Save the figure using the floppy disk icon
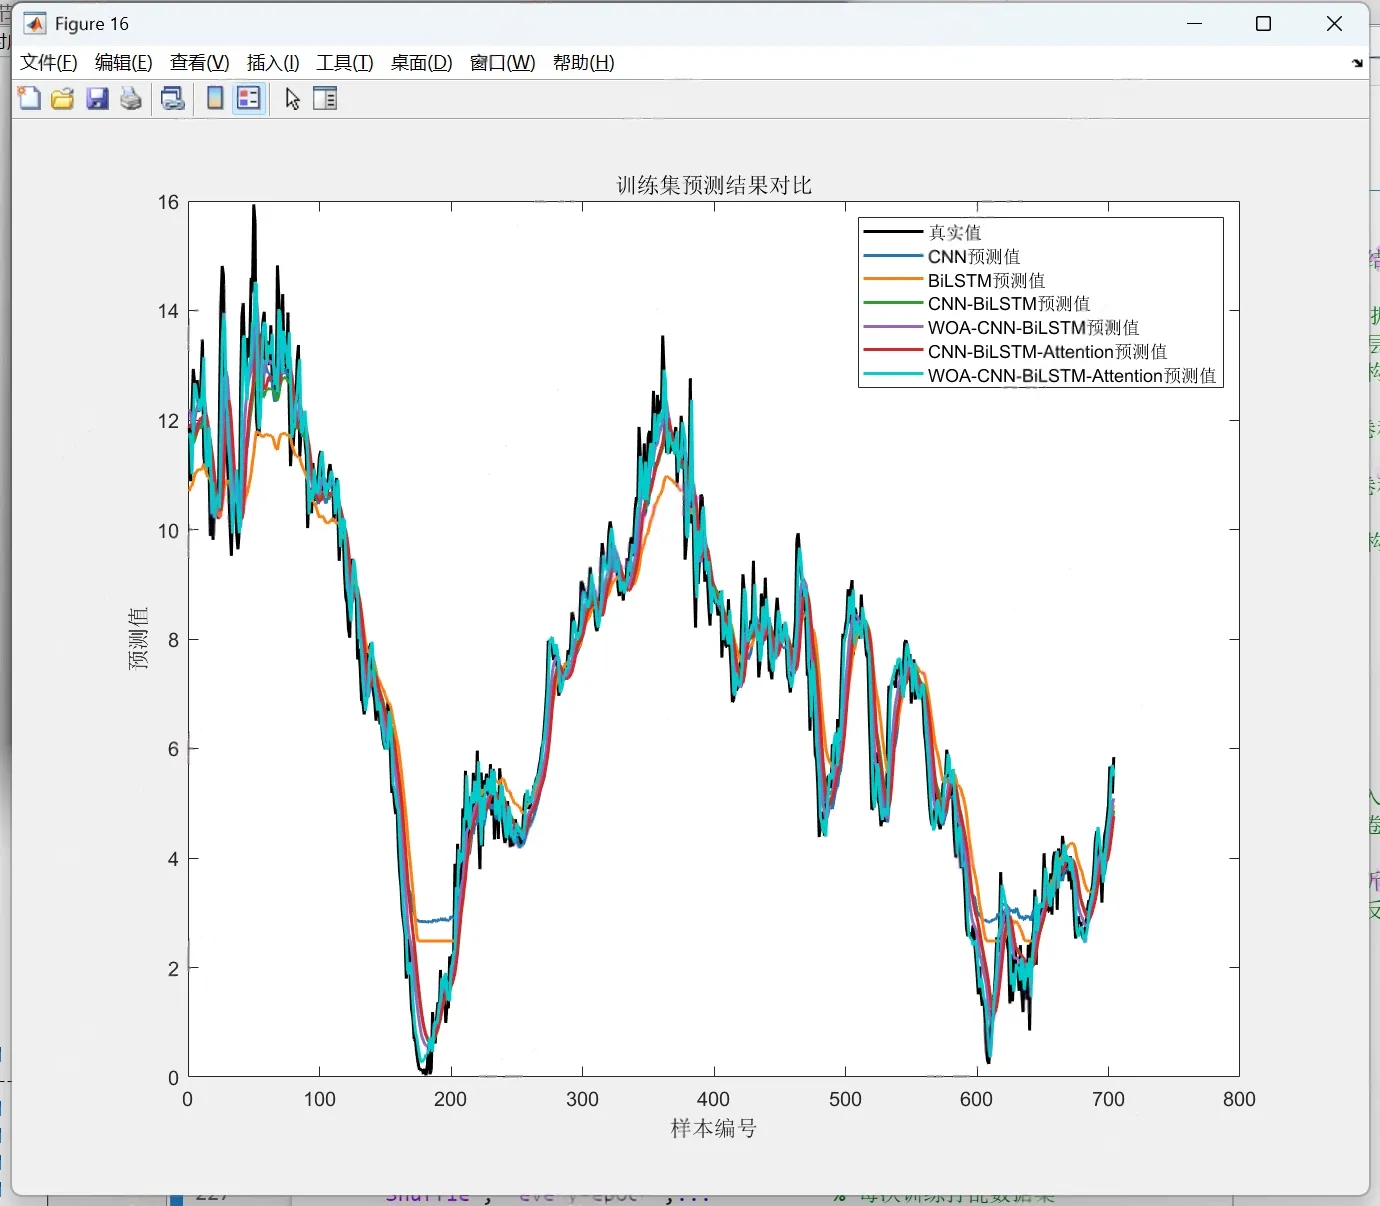This screenshot has height=1206, width=1380. point(97,98)
